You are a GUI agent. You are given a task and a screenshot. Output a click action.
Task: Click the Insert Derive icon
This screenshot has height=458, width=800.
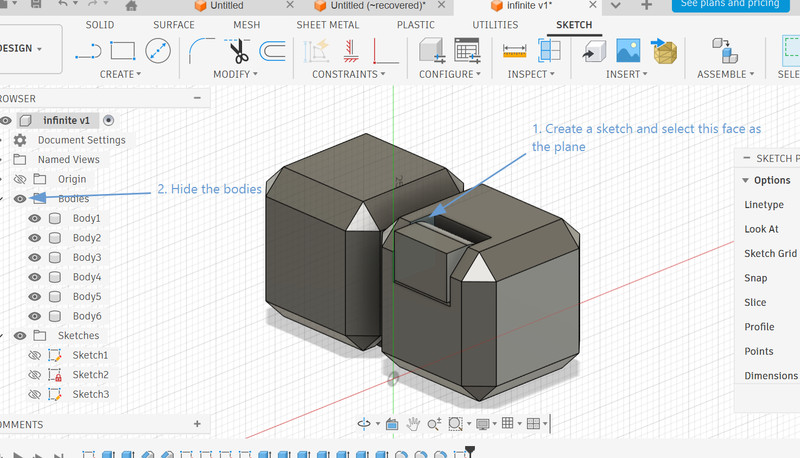(x=594, y=51)
